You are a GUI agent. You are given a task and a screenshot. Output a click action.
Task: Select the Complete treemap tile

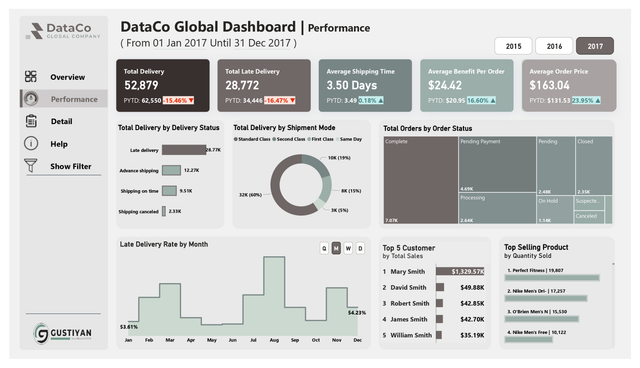coord(421,180)
